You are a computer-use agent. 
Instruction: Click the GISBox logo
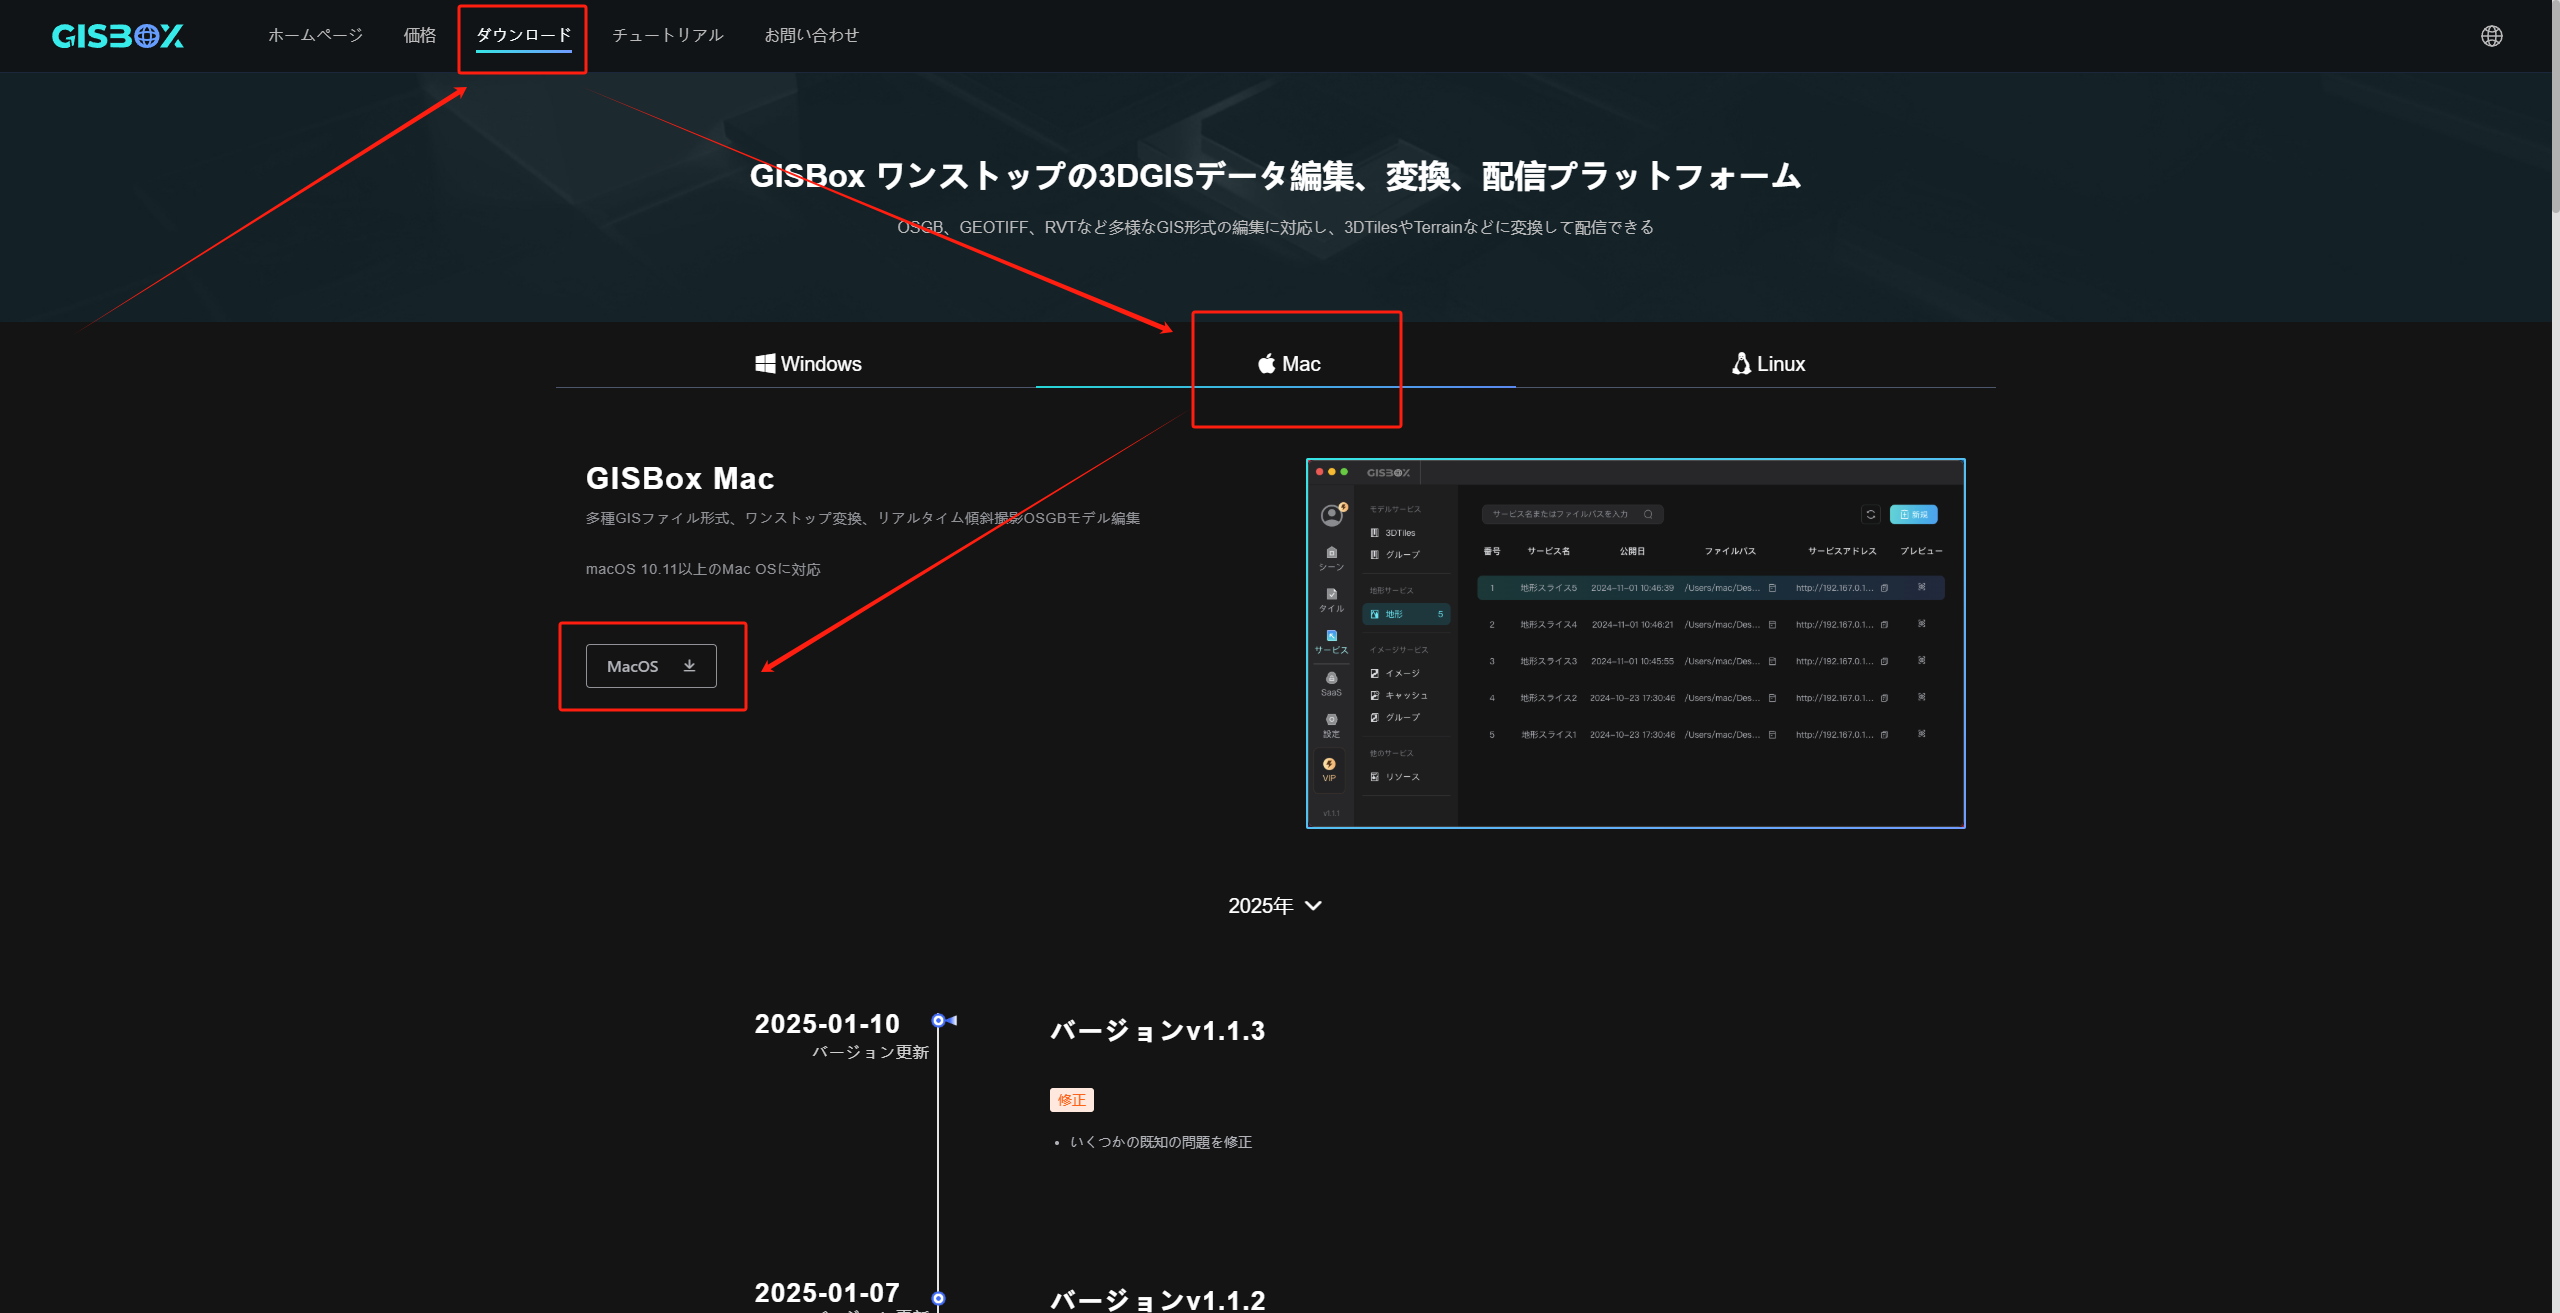point(117,36)
